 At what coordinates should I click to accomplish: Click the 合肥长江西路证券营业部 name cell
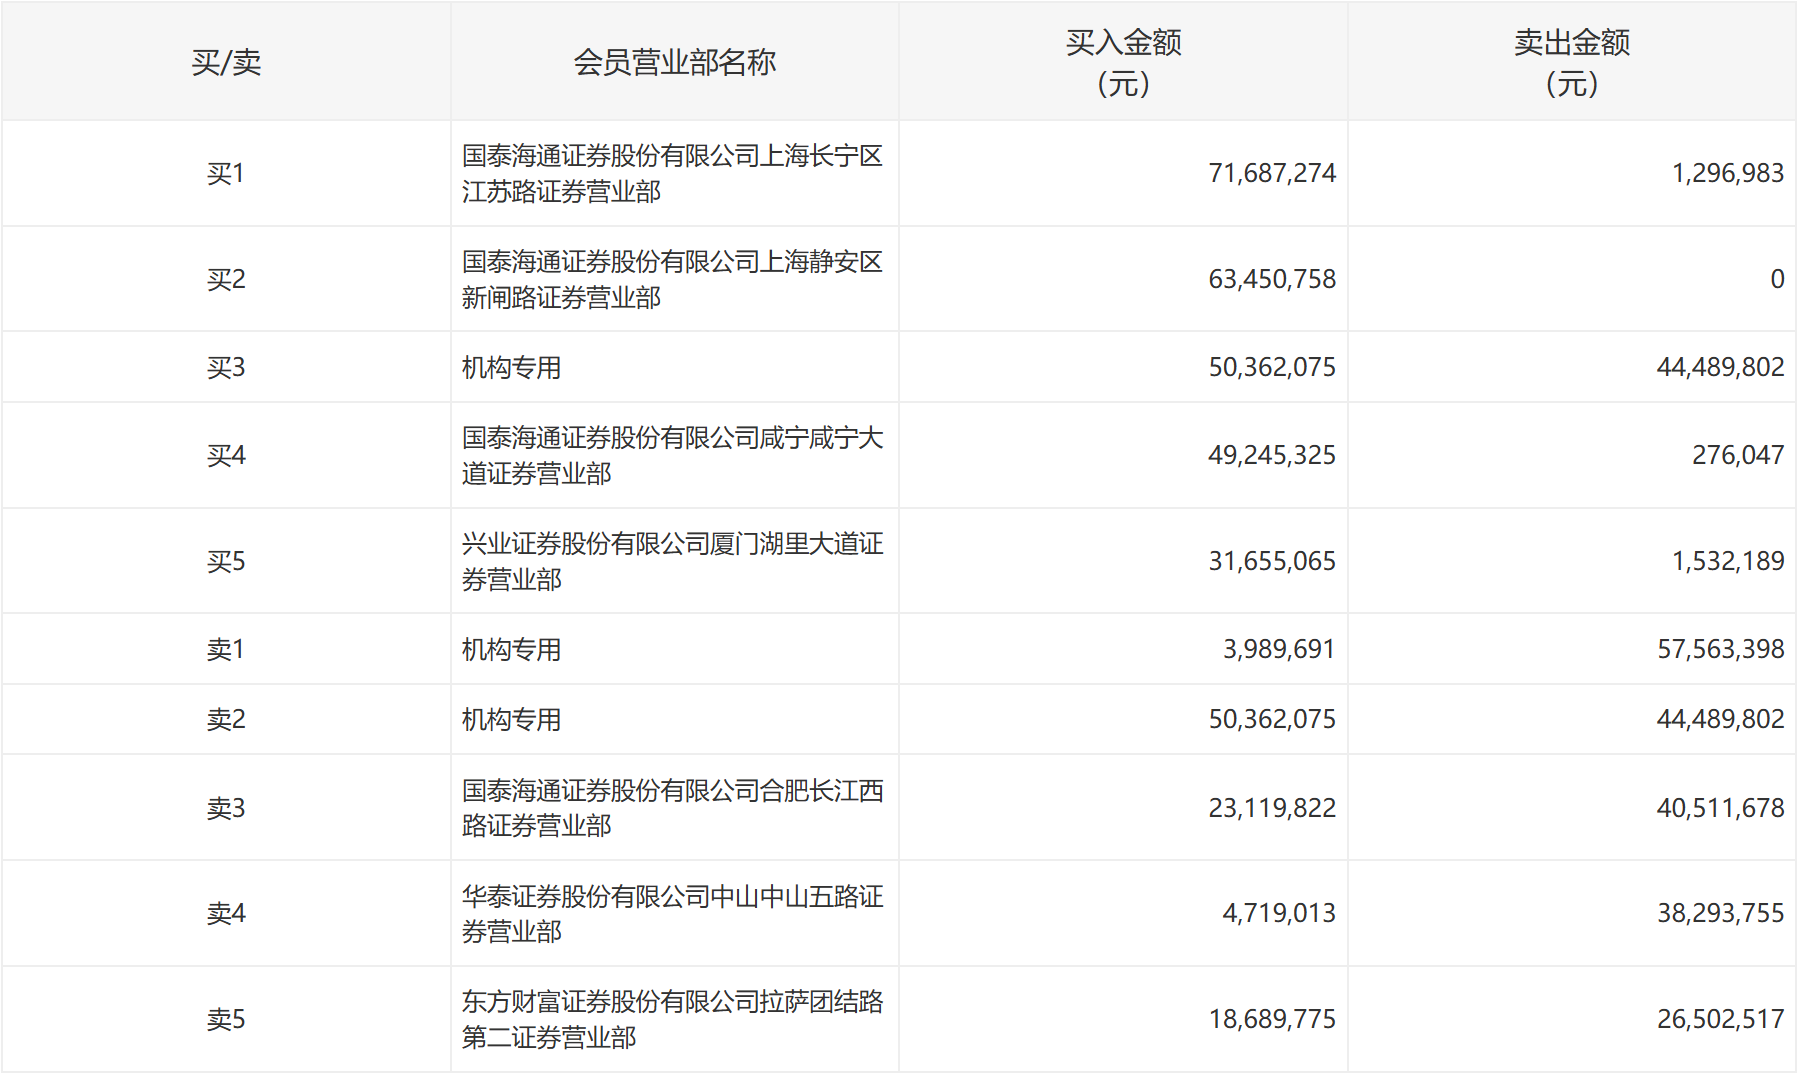(673, 808)
